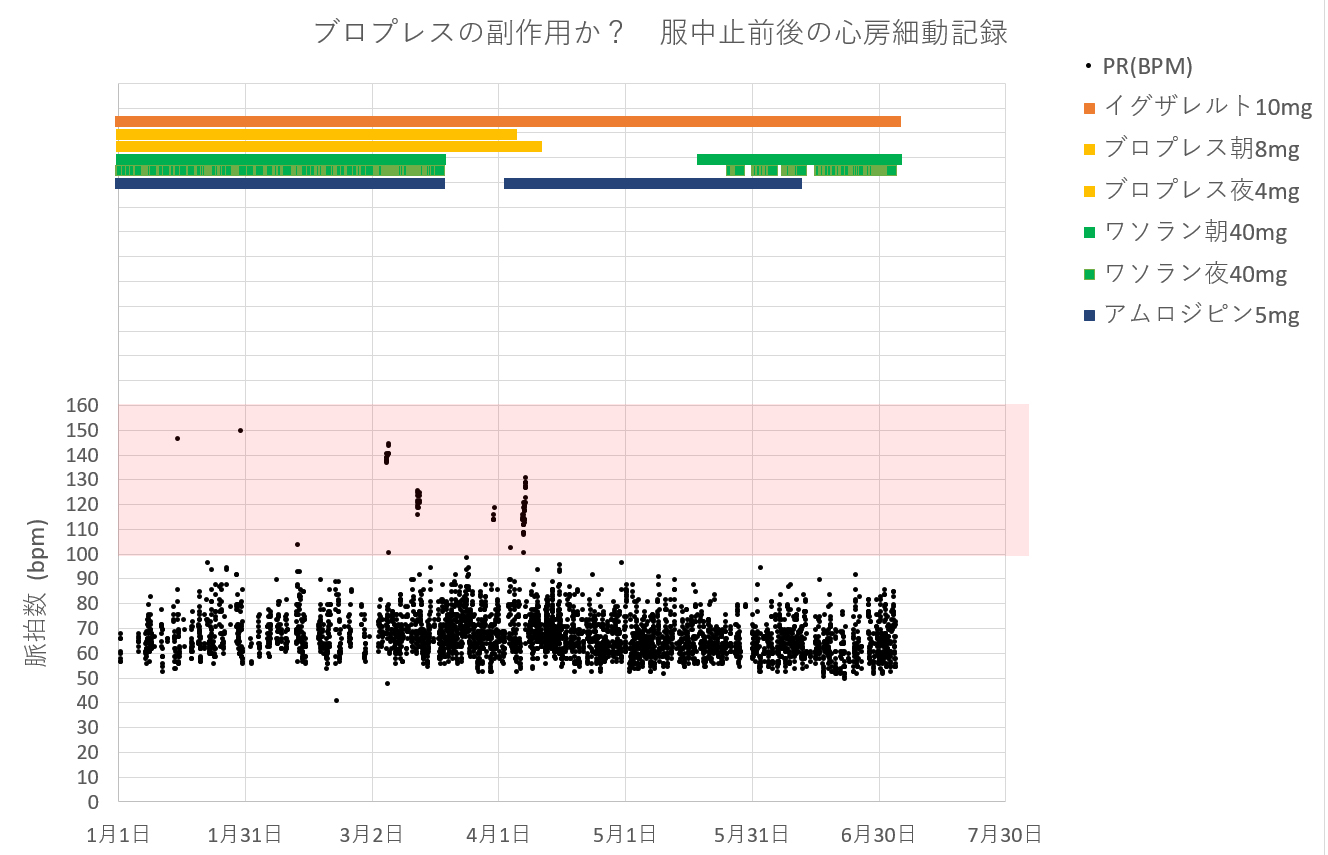The height and width of the screenshot is (855, 1328).
Task: Click the long orange イグザレルト bar
Action: [507, 121]
